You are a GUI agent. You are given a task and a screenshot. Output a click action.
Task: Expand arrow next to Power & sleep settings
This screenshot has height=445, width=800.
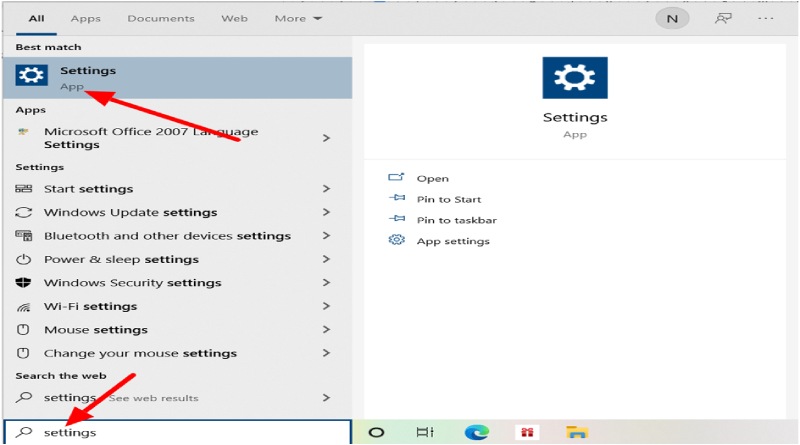tap(327, 259)
